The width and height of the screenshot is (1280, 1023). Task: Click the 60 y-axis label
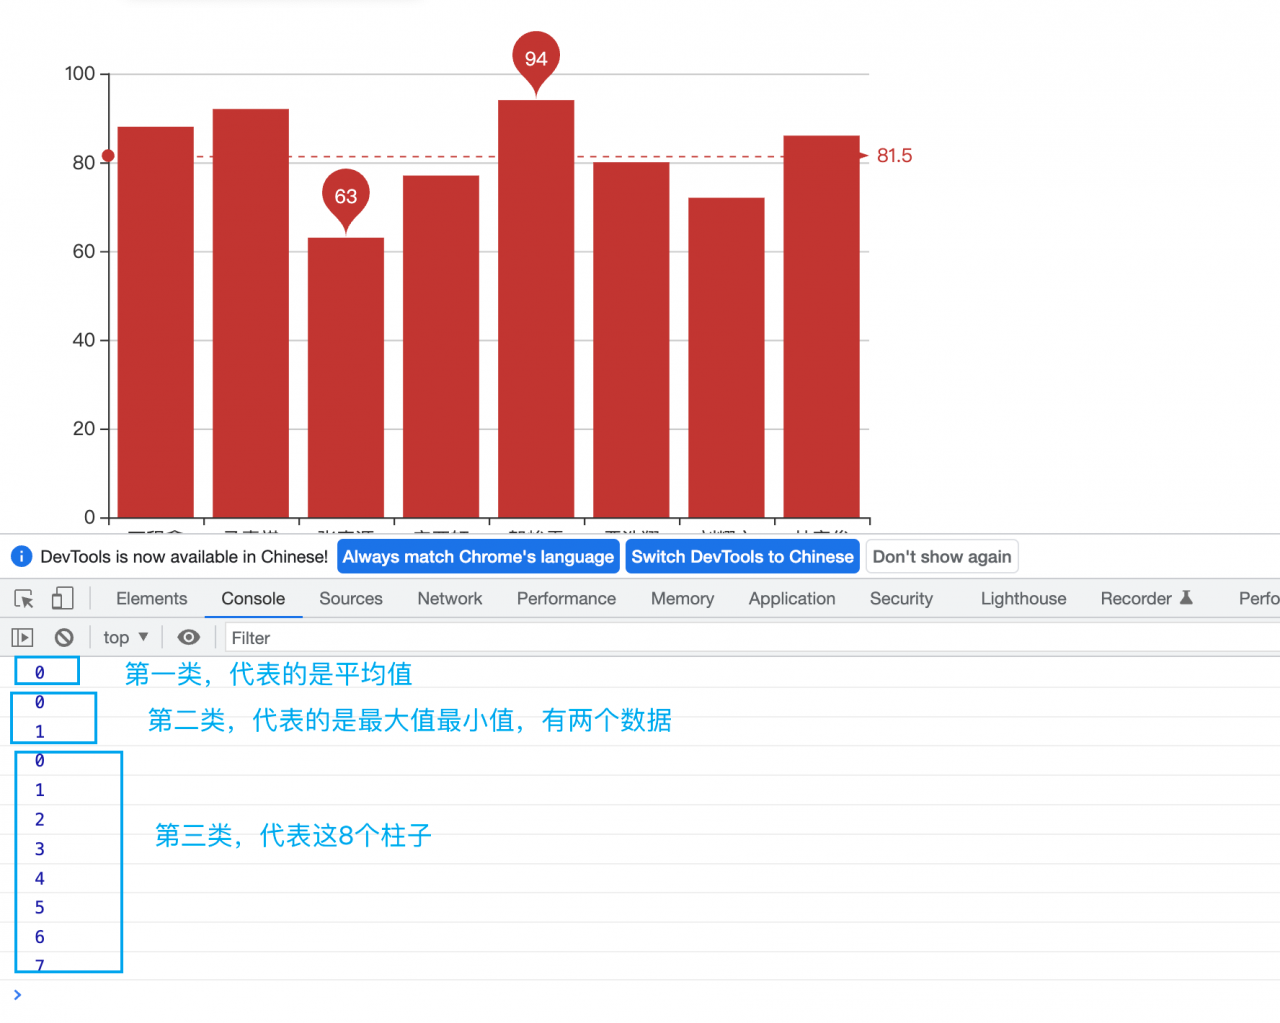[84, 252]
